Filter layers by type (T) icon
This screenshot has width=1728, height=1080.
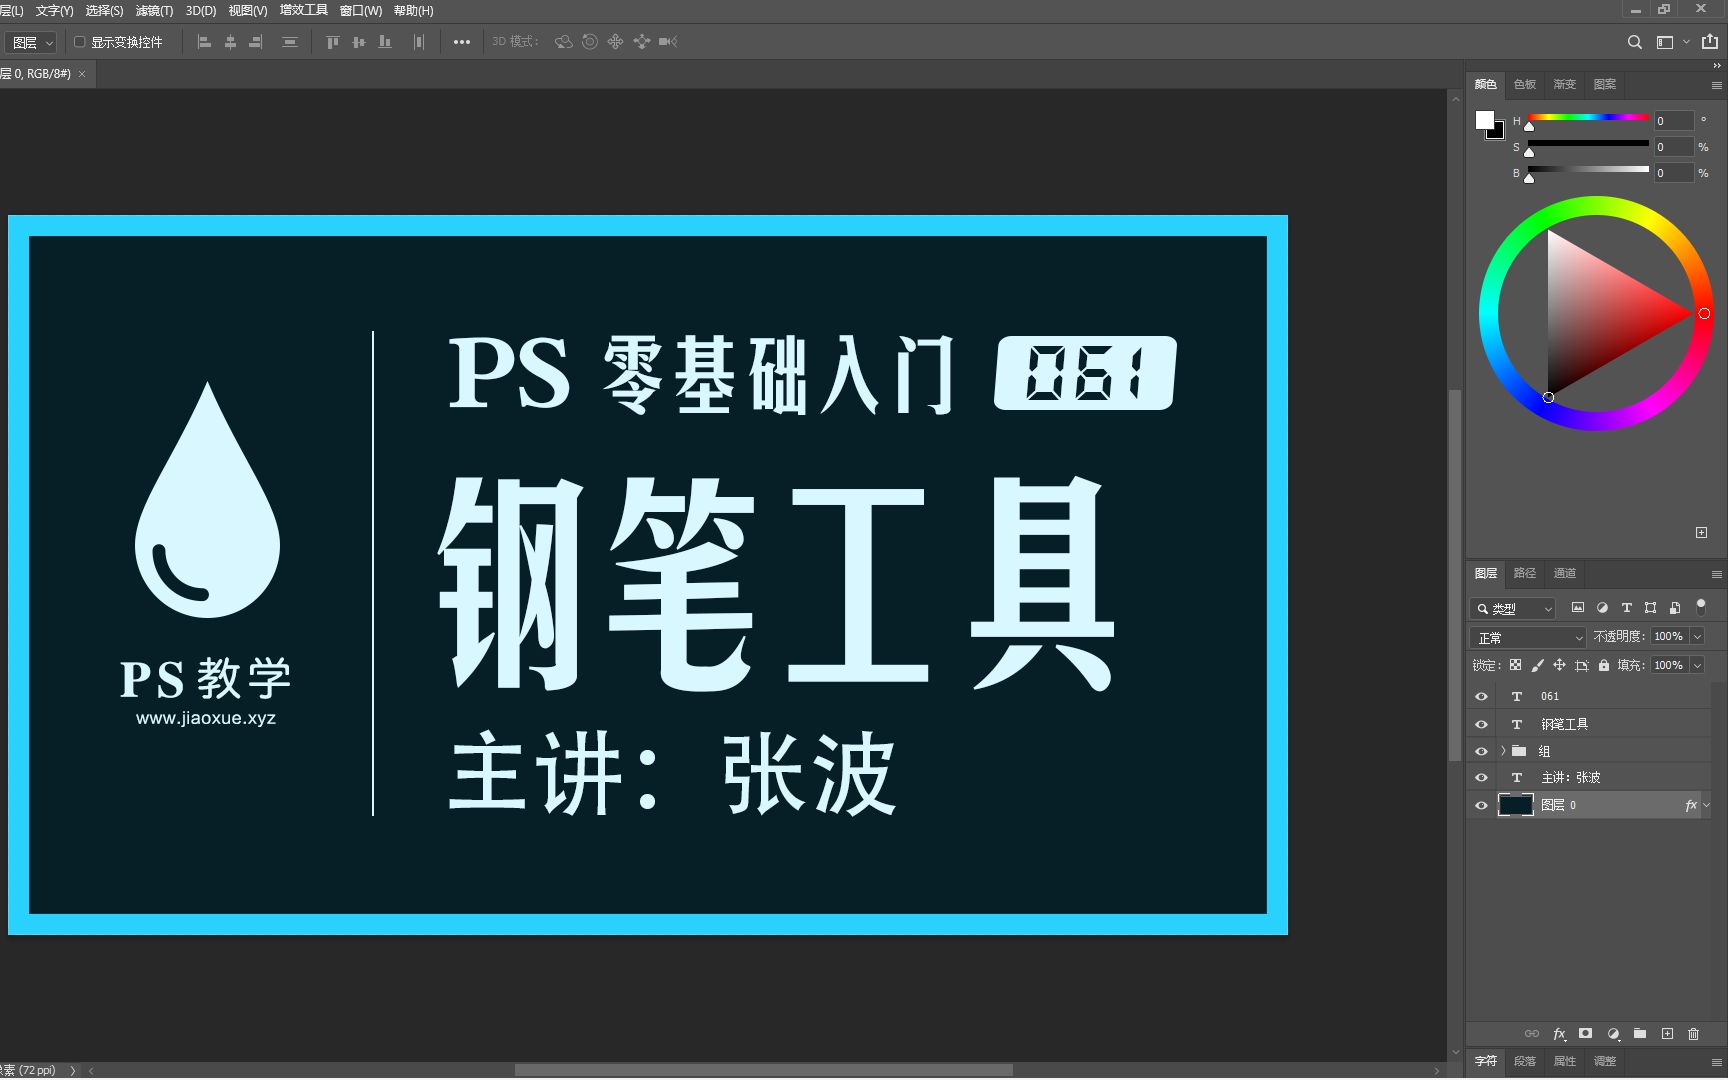[1626, 608]
